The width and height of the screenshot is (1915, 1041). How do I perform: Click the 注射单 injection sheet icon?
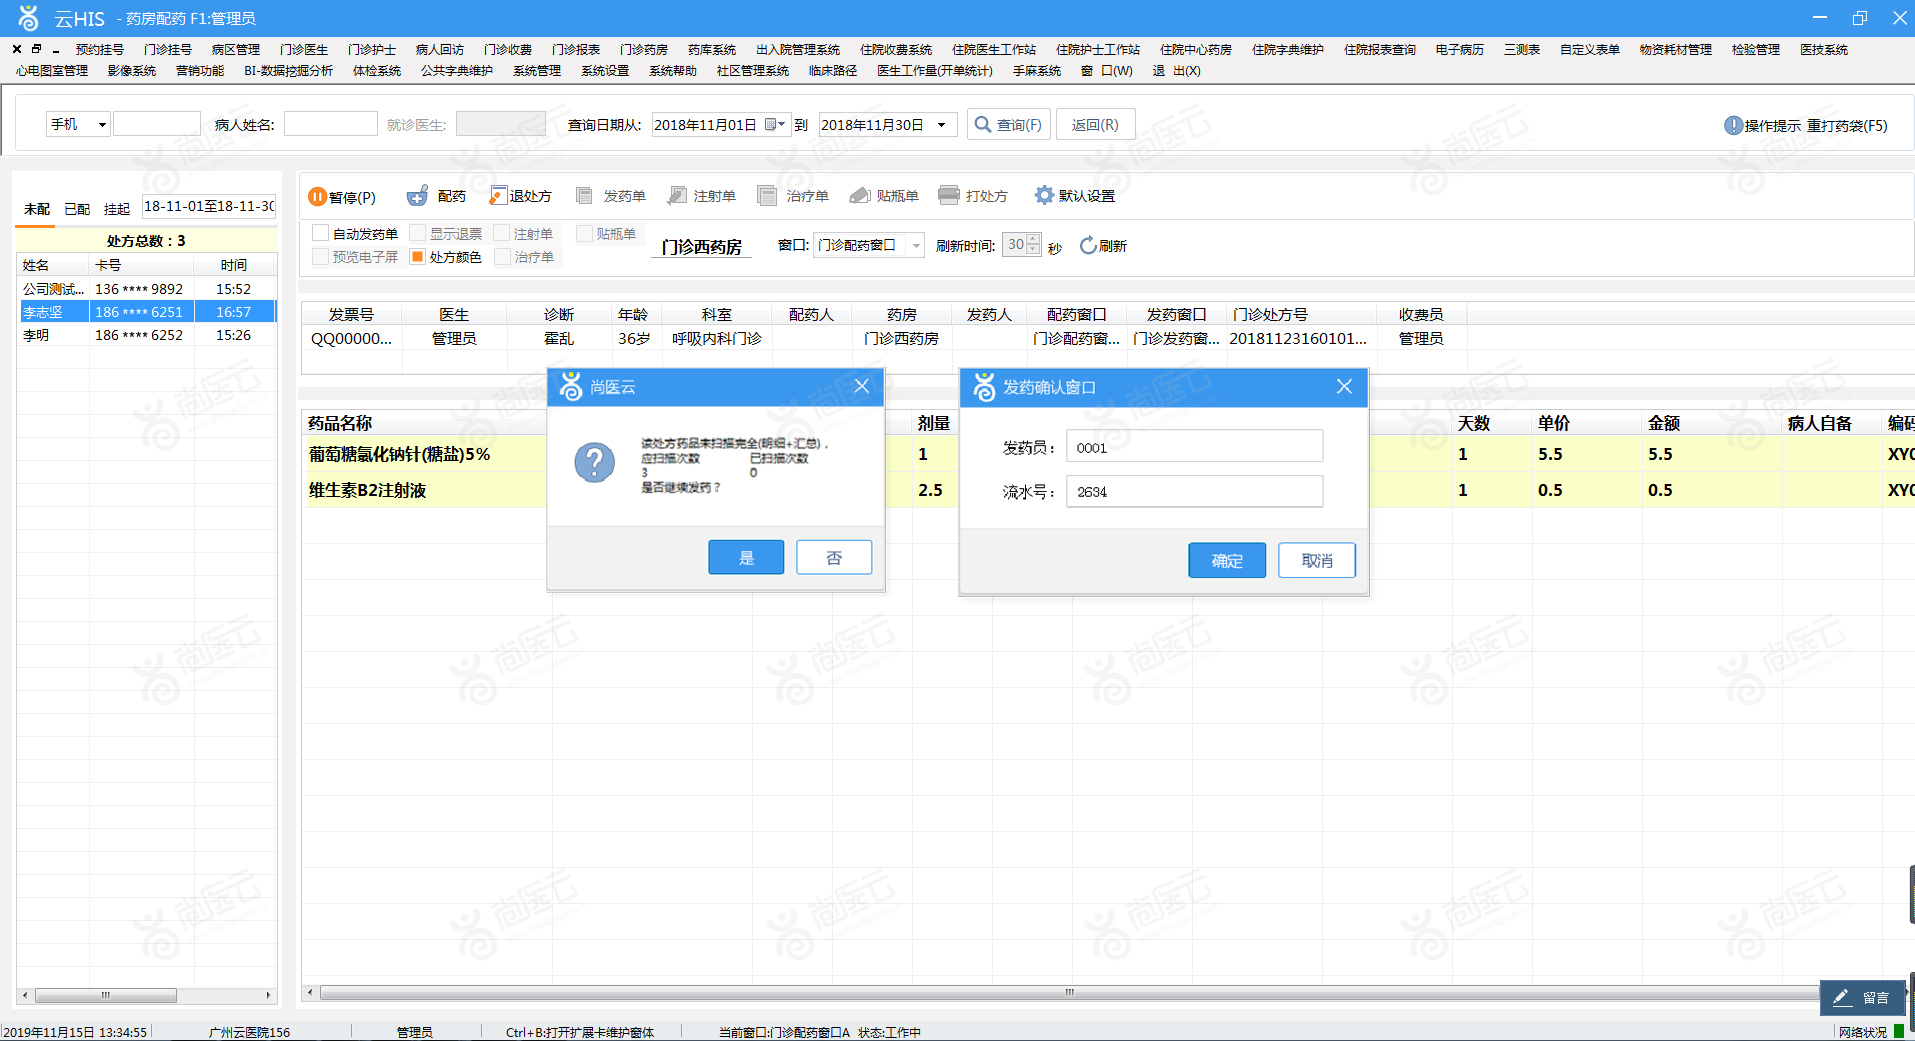pyautogui.click(x=677, y=196)
